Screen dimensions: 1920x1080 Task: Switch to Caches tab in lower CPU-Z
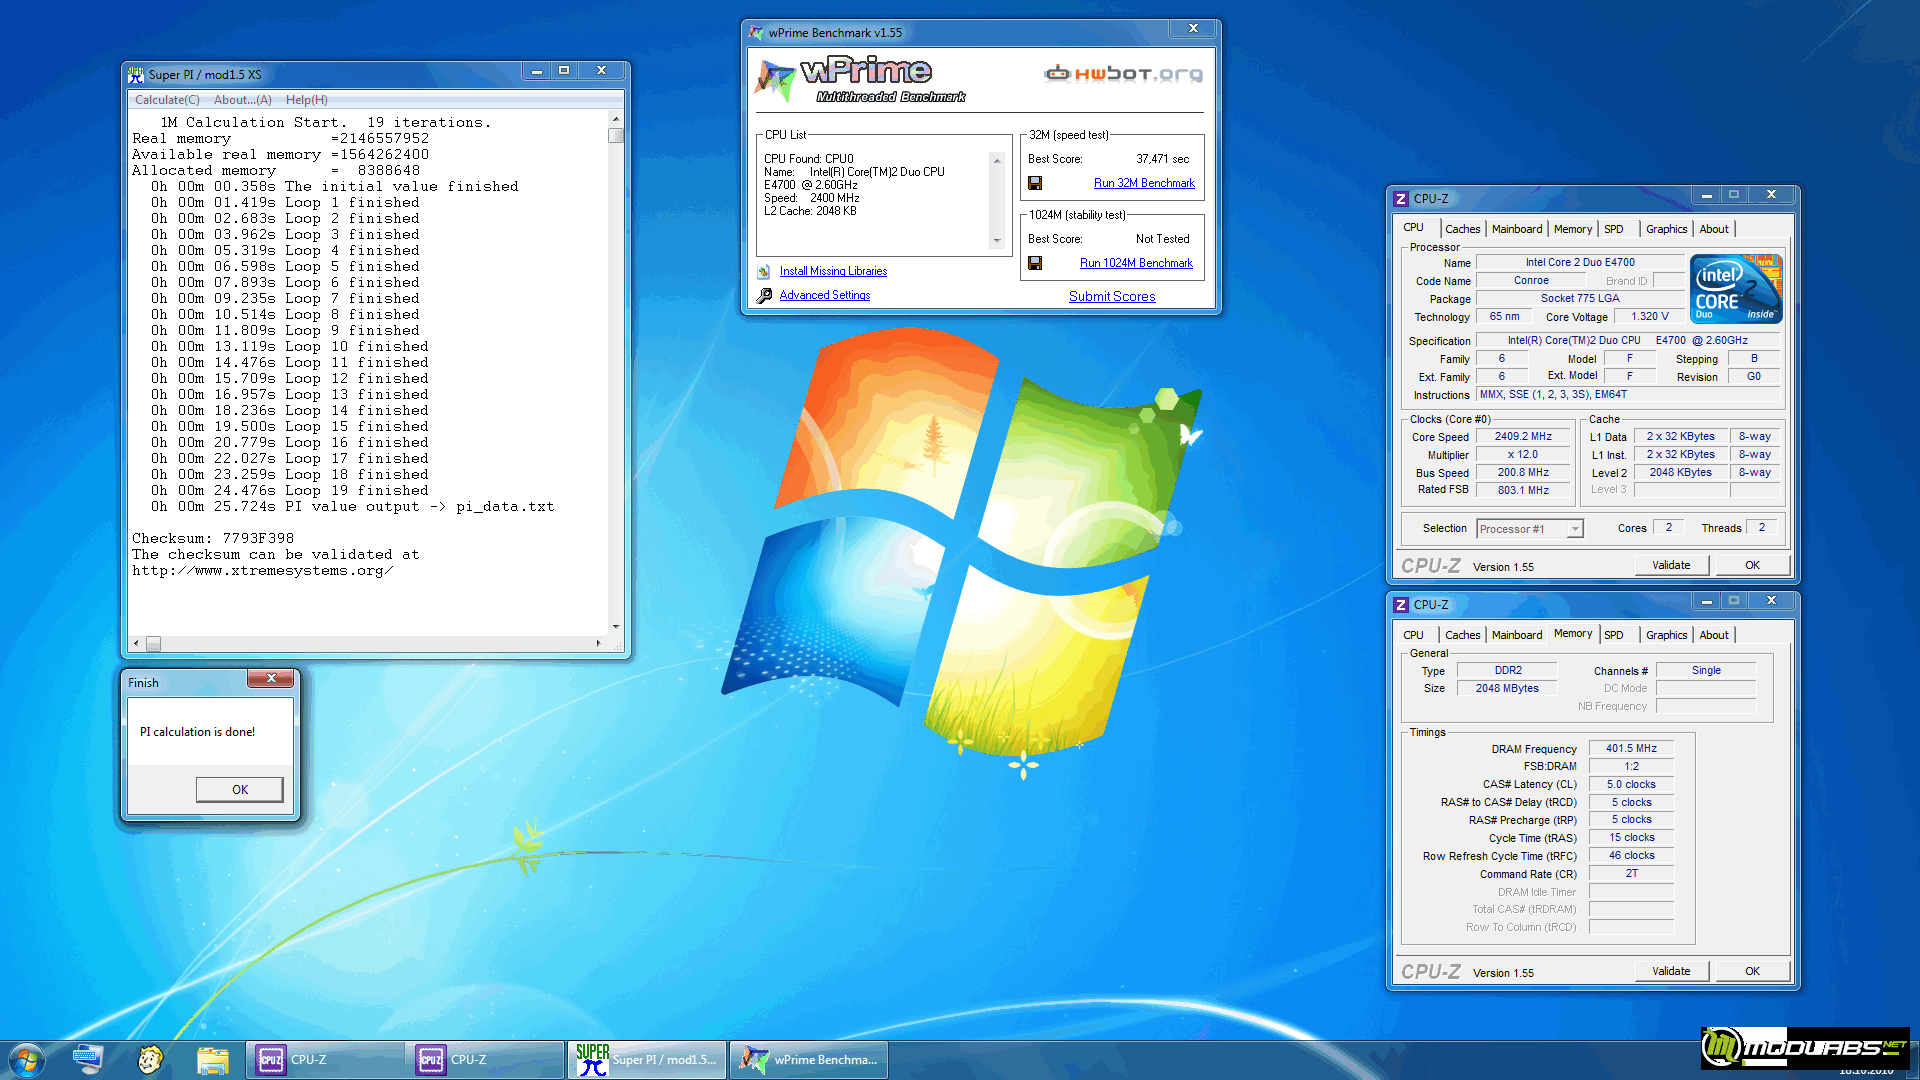click(1462, 635)
